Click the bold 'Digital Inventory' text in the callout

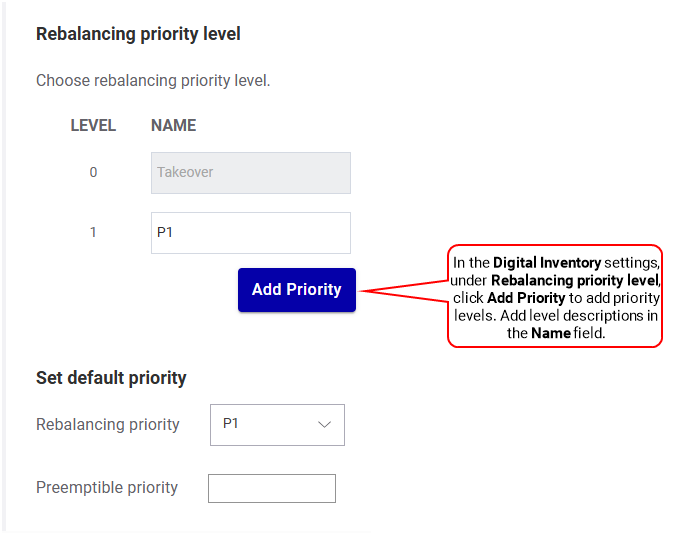point(547,263)
